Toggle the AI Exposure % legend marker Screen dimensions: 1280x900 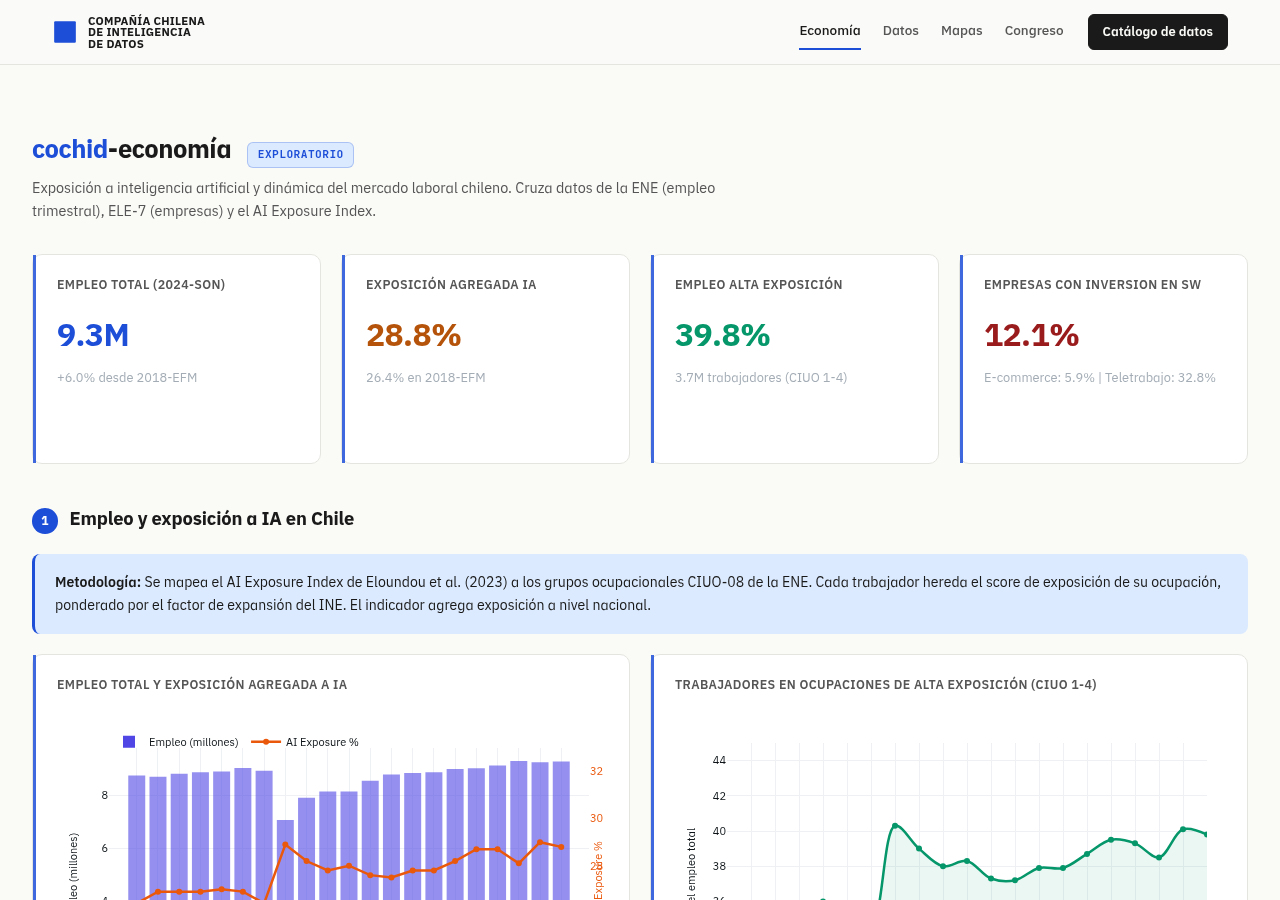[x=266, y=742]
